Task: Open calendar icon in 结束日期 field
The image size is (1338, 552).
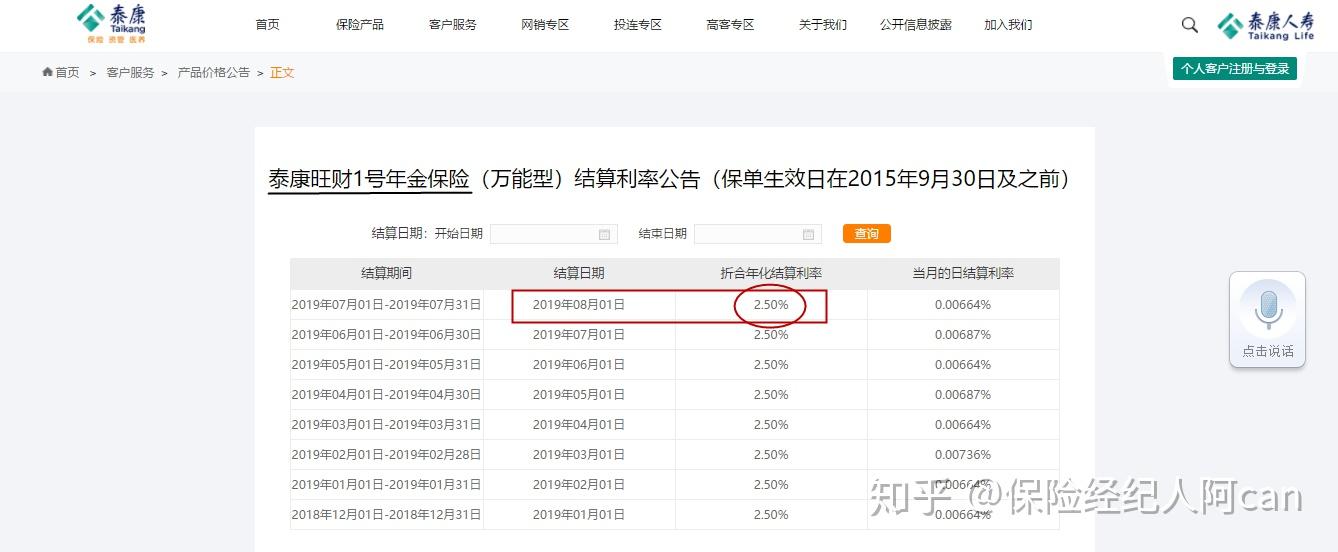Action: click(x=808, y=234)
